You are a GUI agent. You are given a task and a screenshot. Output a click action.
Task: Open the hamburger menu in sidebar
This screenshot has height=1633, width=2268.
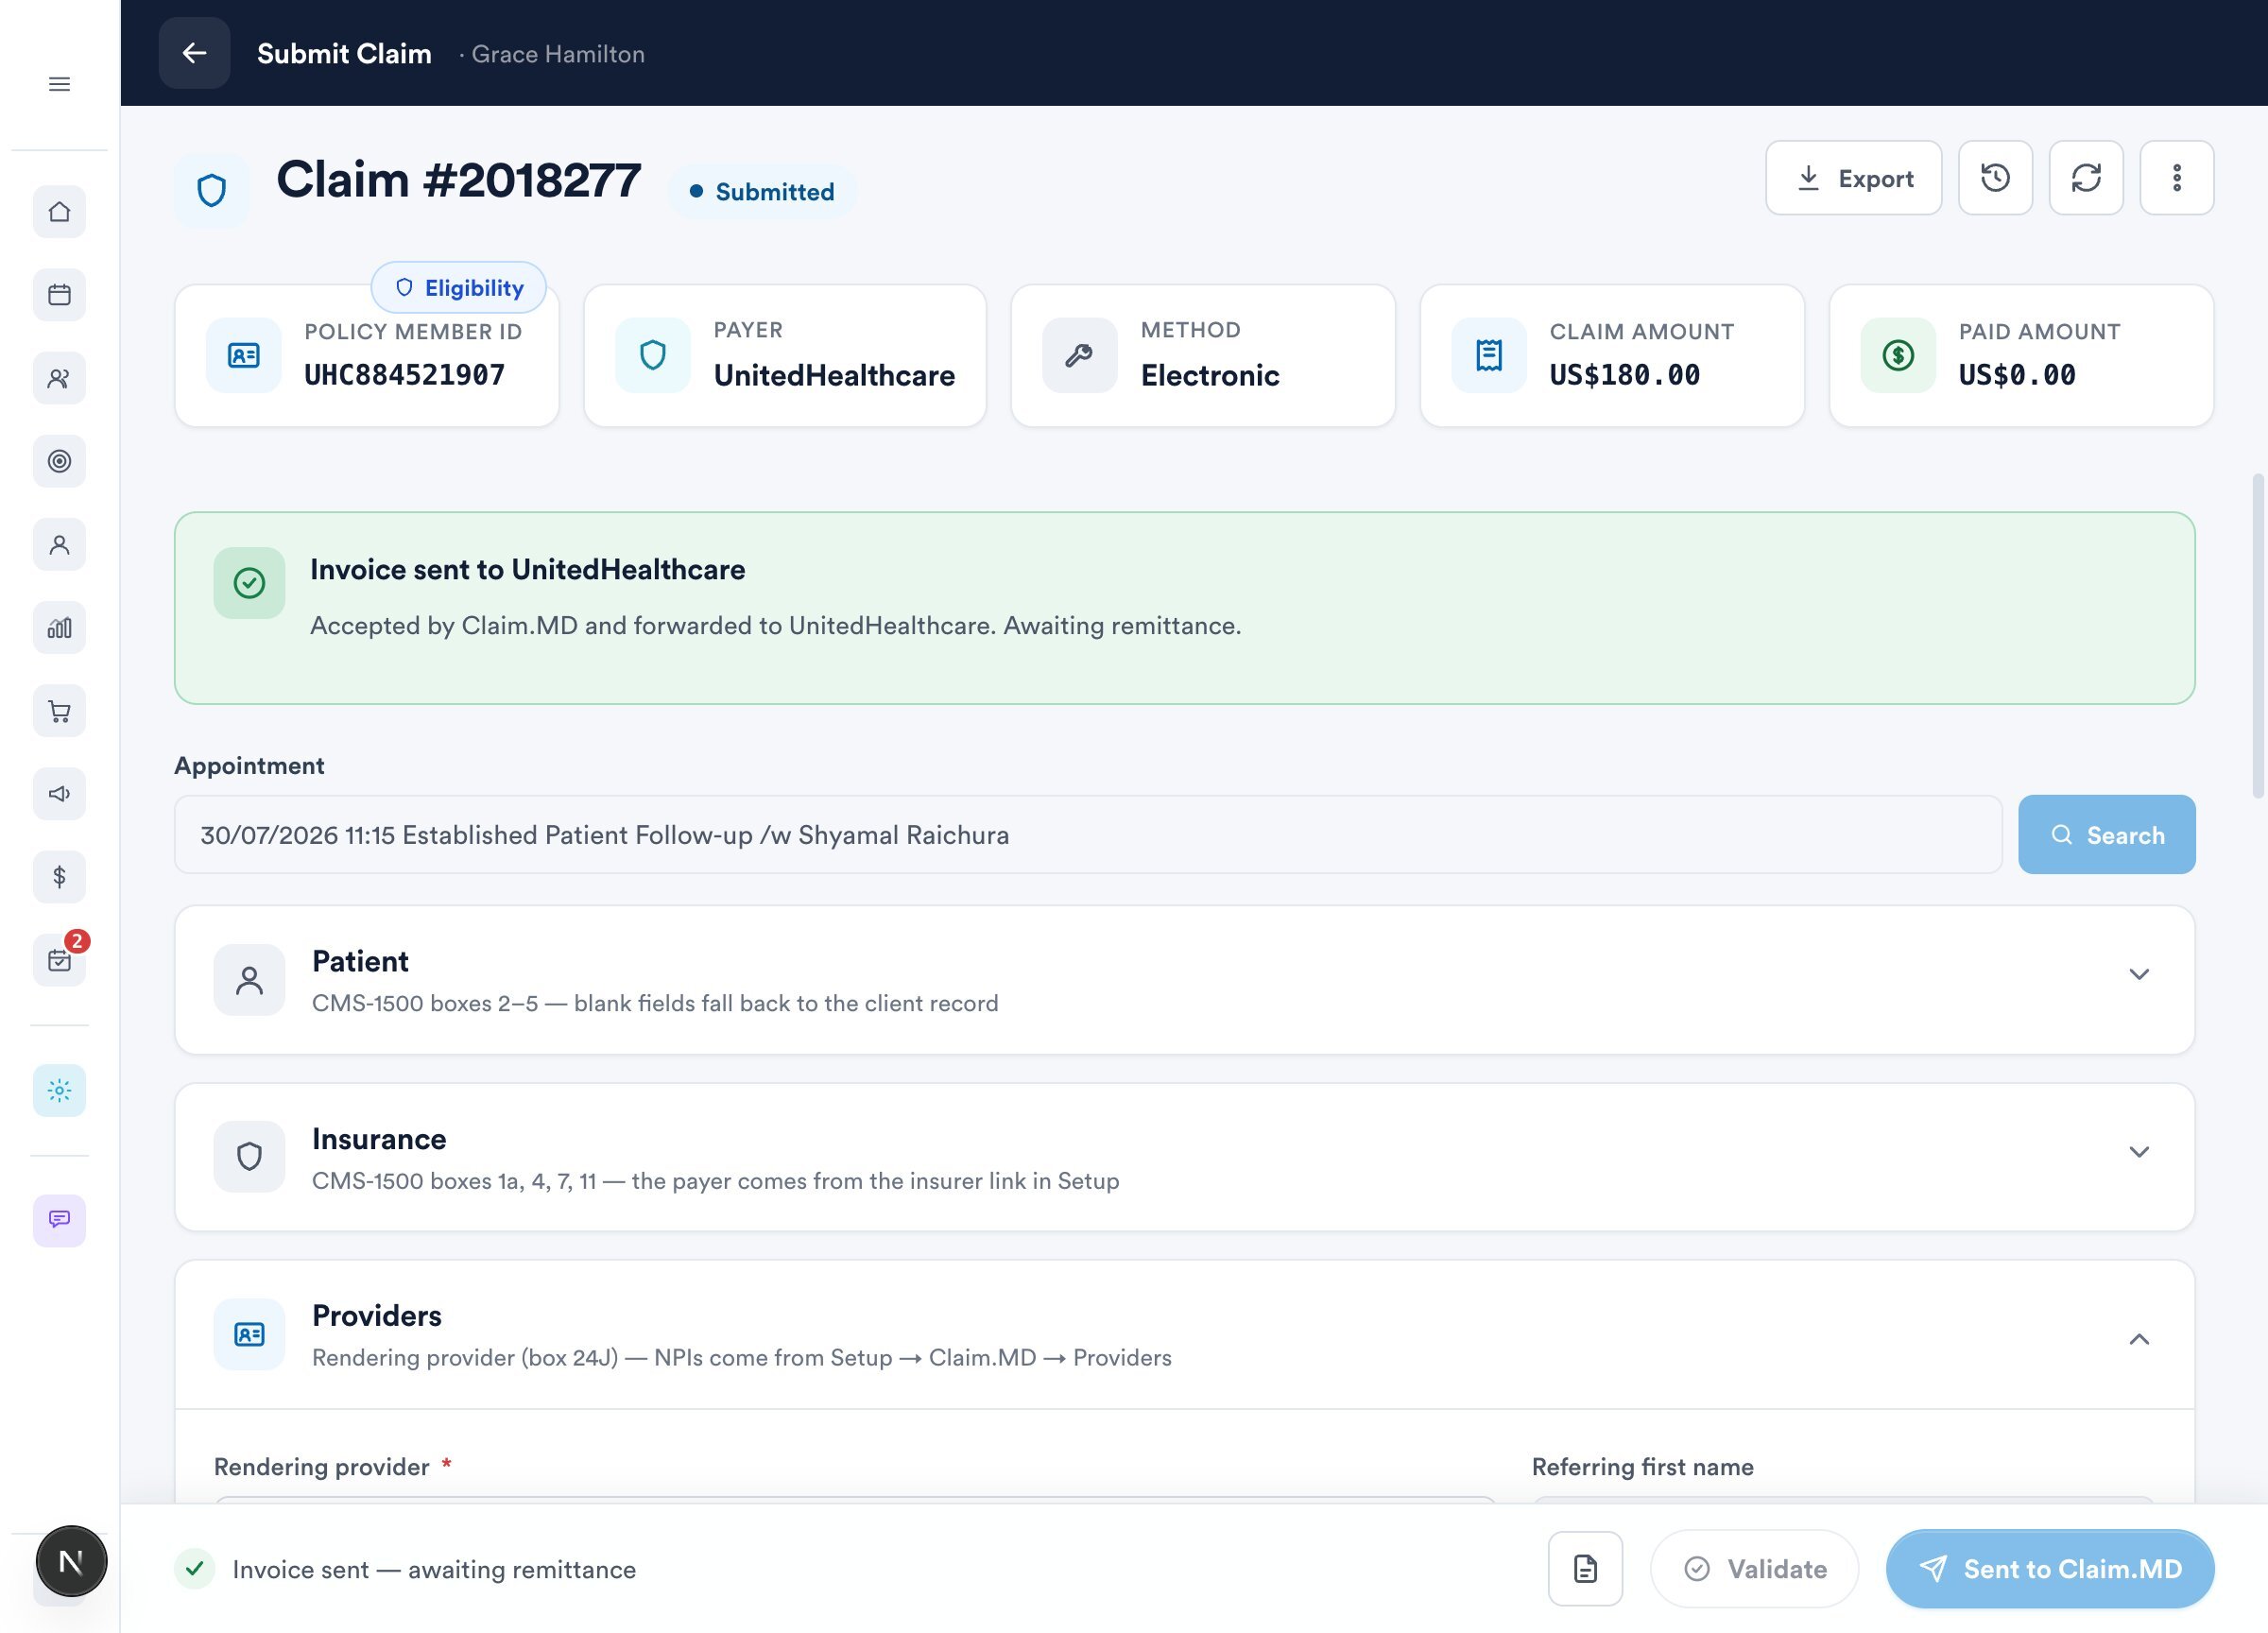tap(59, 84)
